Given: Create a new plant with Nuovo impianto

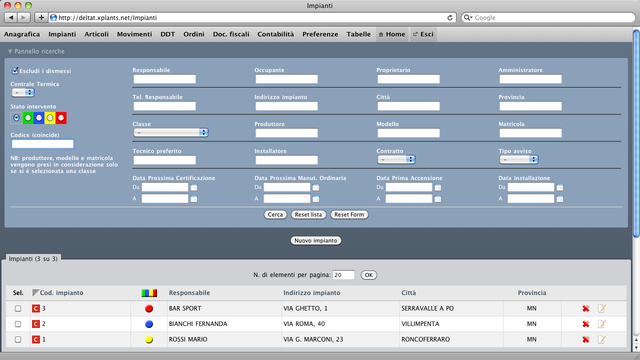Looking at the screenshot, I should 316,241.
